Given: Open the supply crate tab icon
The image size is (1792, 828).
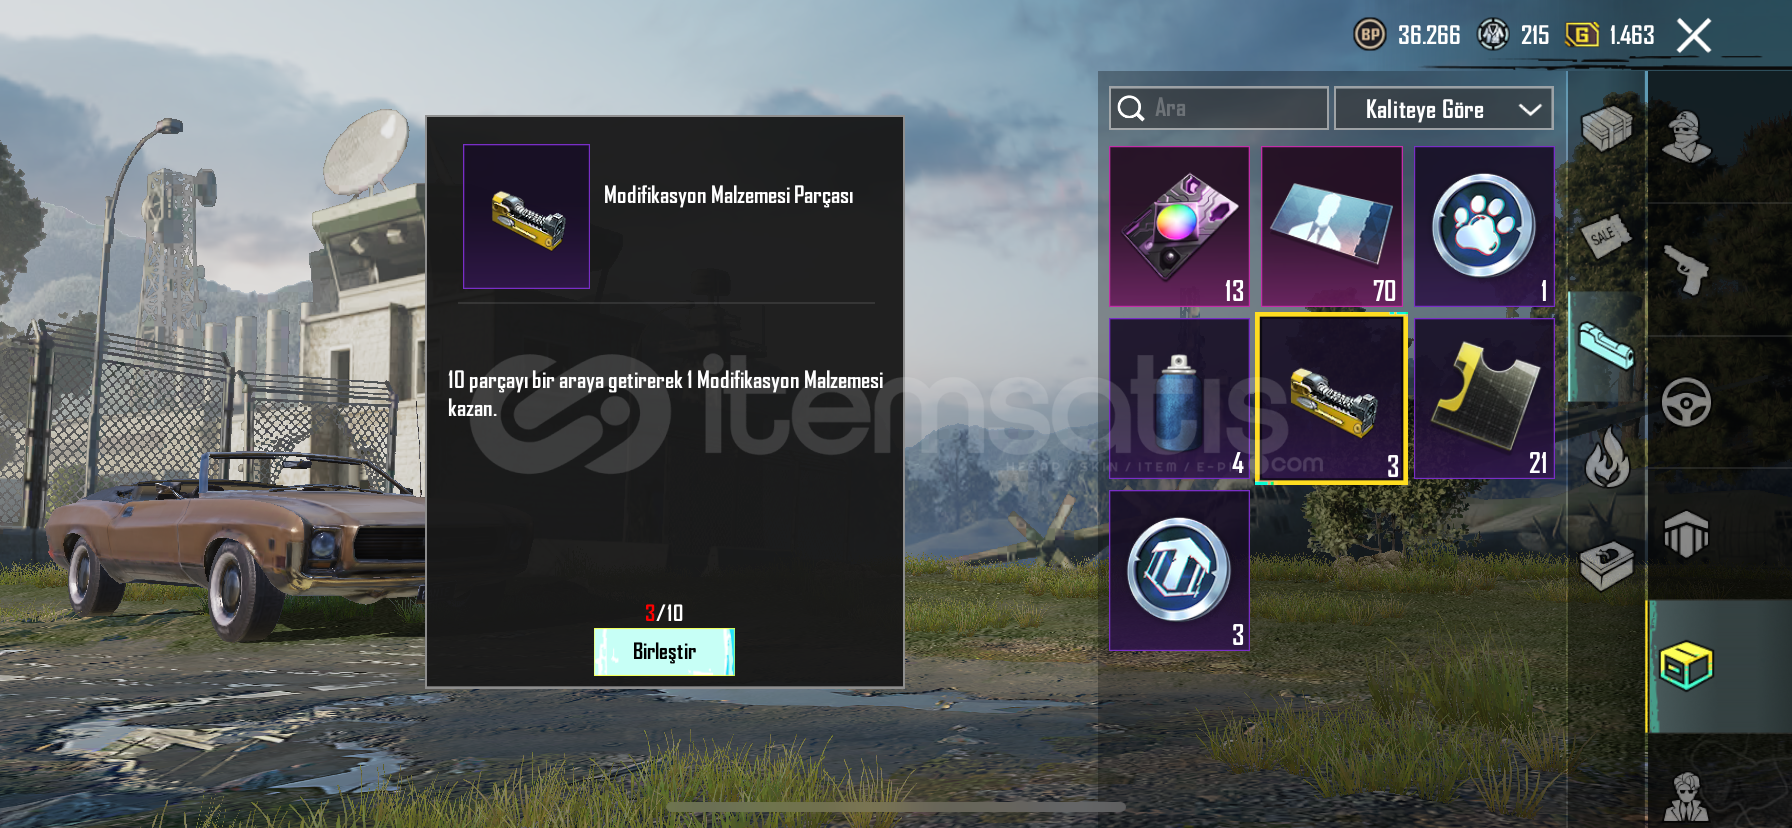Looking at the screenshot, I should point(1606,127).
